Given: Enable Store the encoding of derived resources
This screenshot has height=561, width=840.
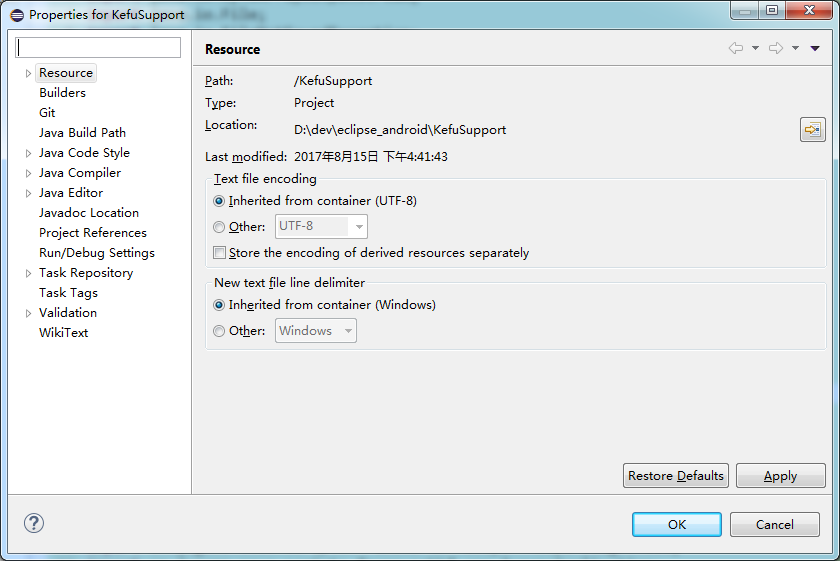Looking at the screenshot, I should [x=219, y=252].
